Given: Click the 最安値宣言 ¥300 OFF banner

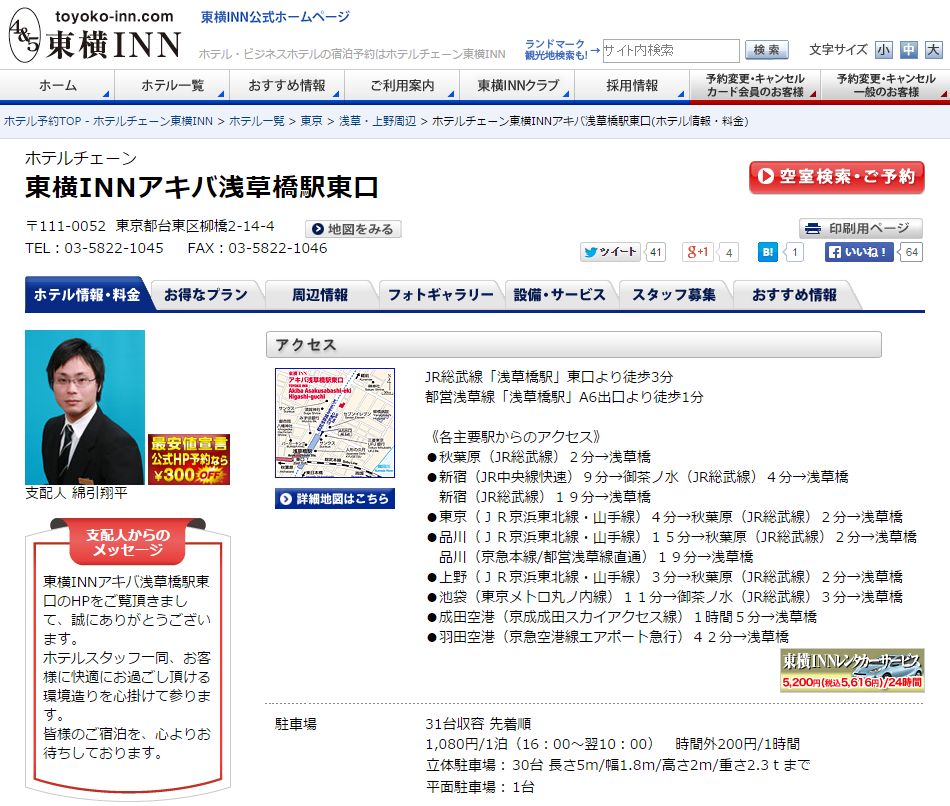Looking at the screenshot, I should pos(189,459).
